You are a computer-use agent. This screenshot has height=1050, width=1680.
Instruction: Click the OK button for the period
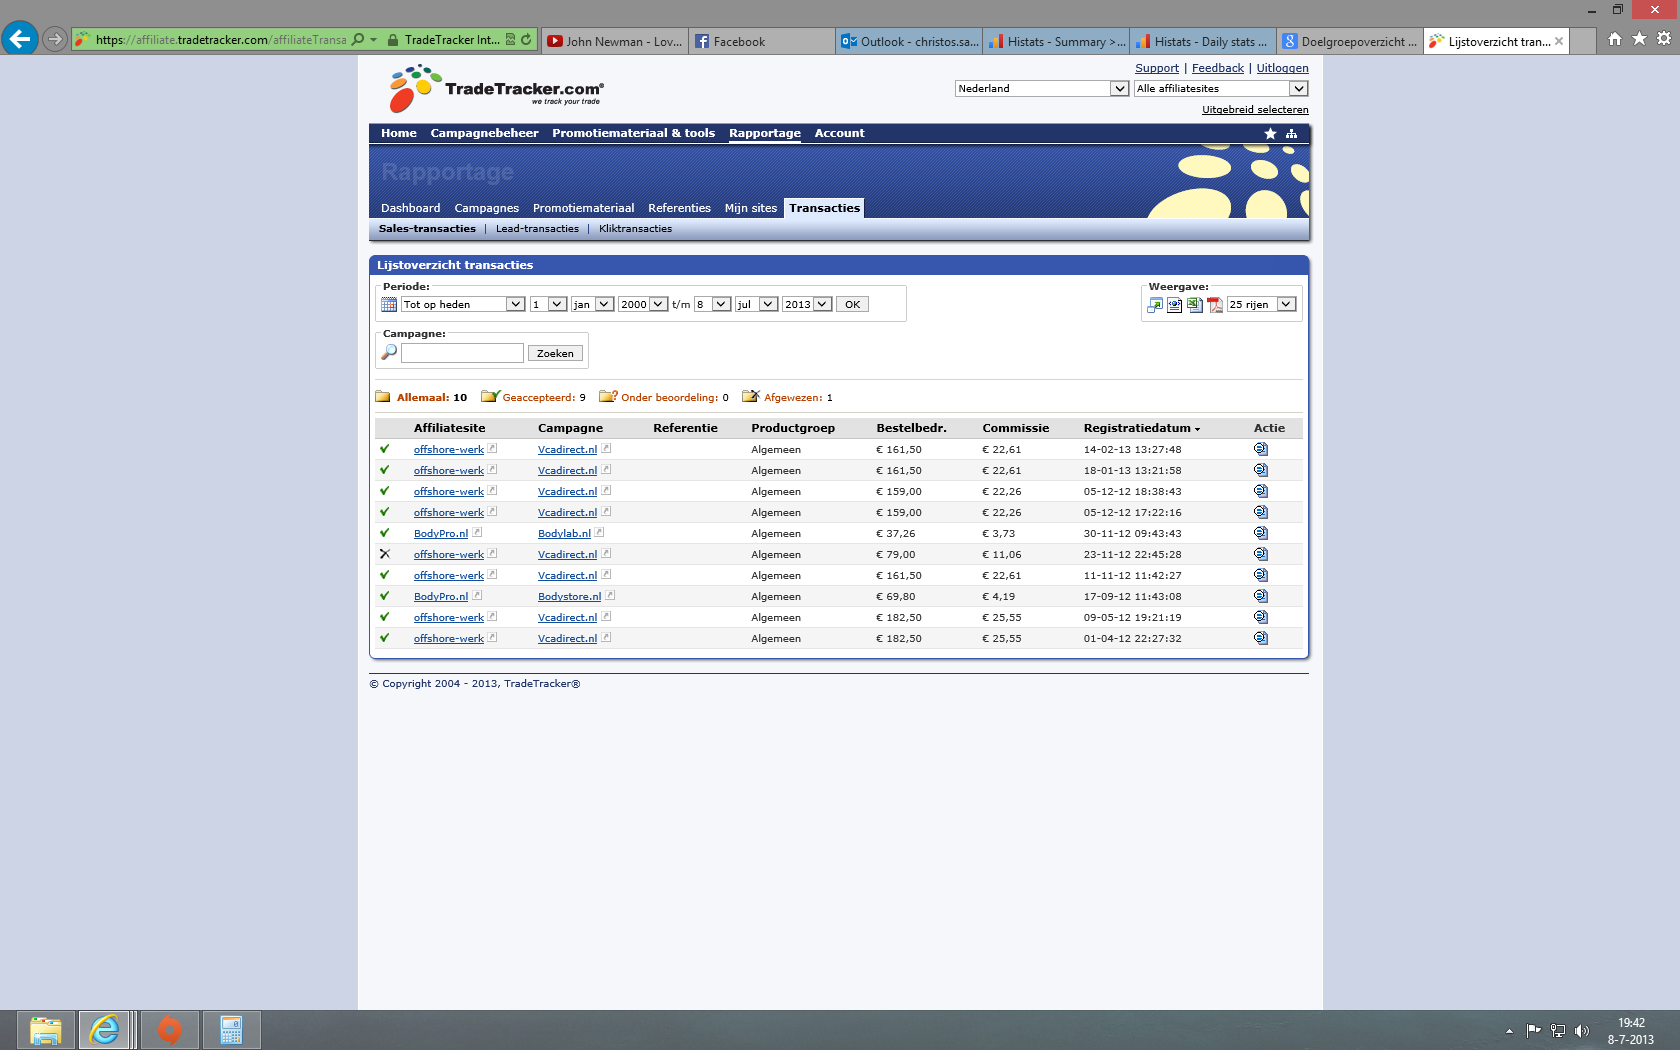click(852, 304)
